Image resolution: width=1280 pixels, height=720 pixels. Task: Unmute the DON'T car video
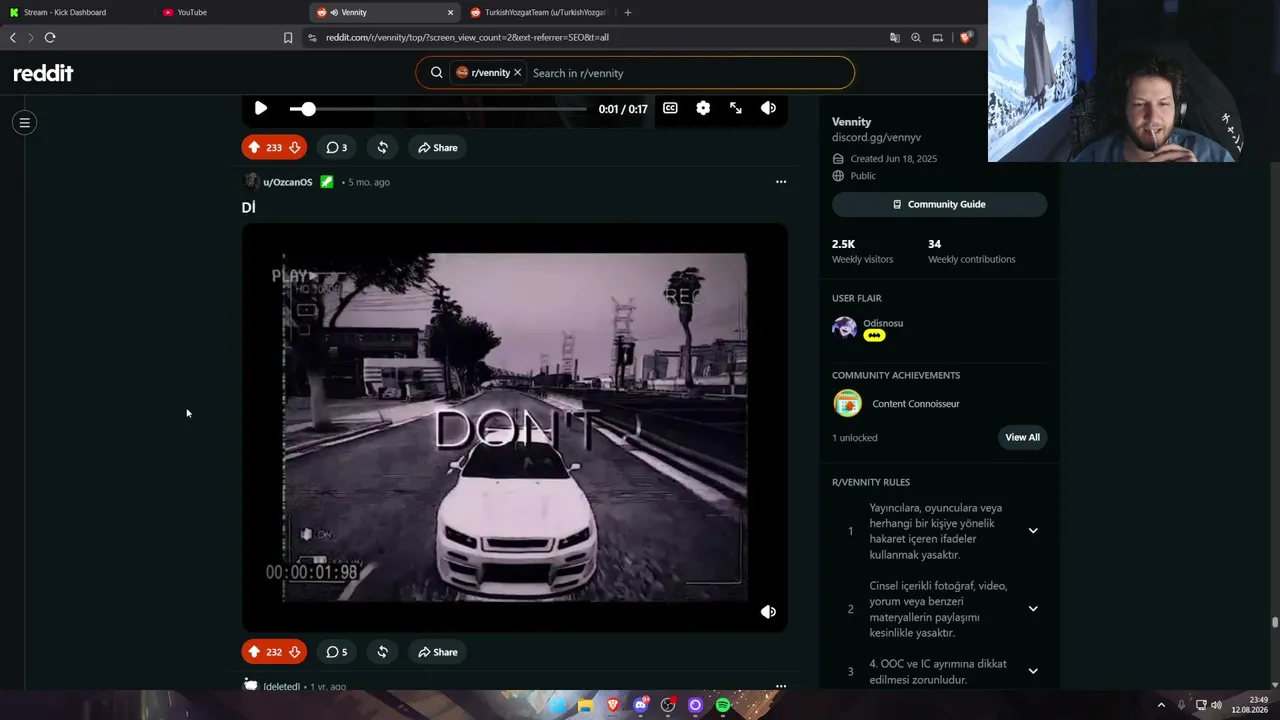click(768, 612)
